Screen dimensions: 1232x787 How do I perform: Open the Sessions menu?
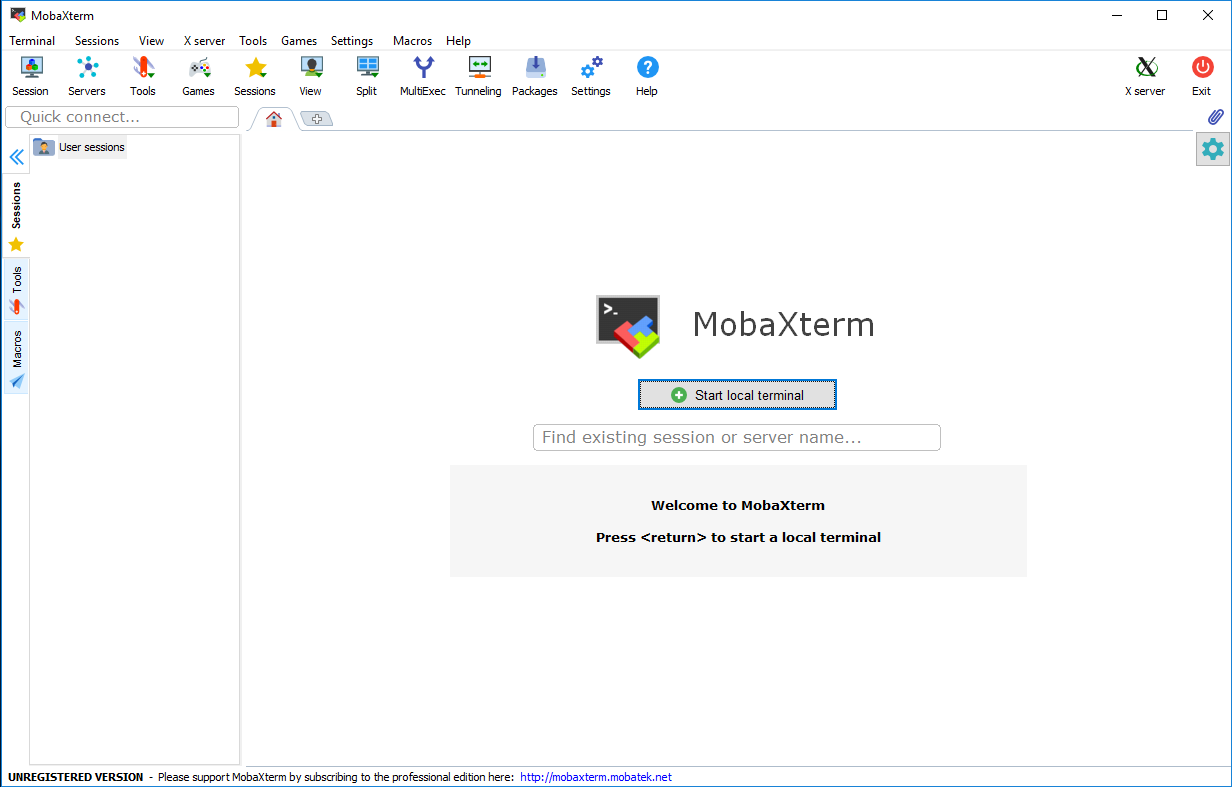[x=97, y=41]
